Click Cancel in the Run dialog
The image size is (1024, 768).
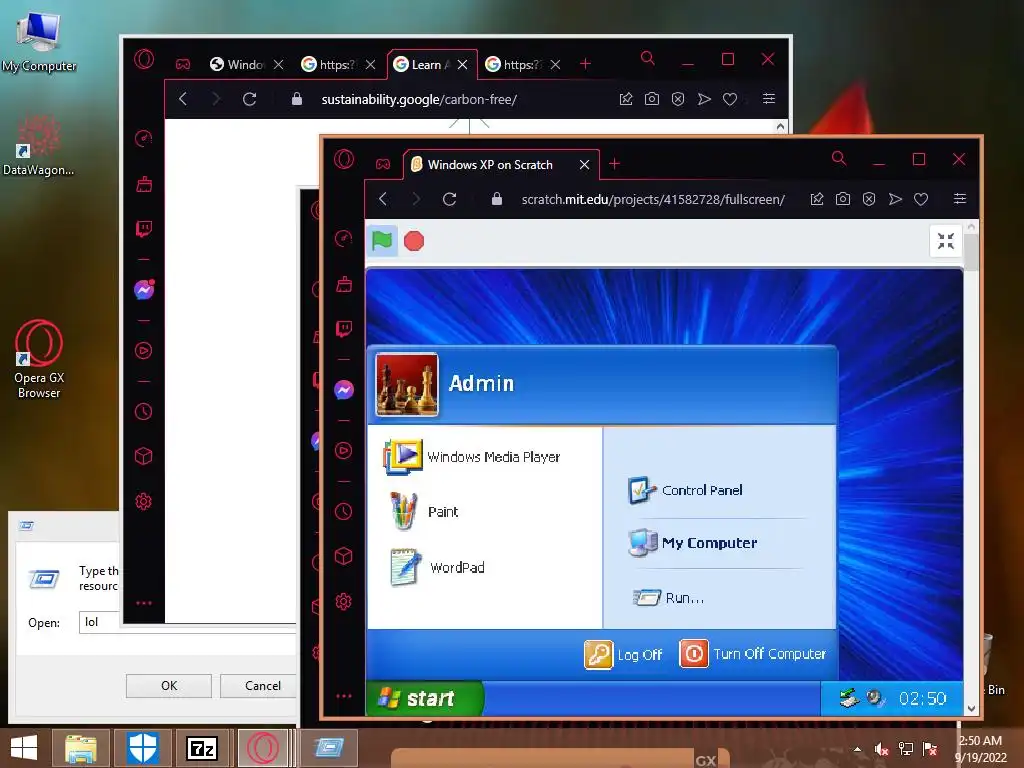pyautogui.click(x=263, y=686)
